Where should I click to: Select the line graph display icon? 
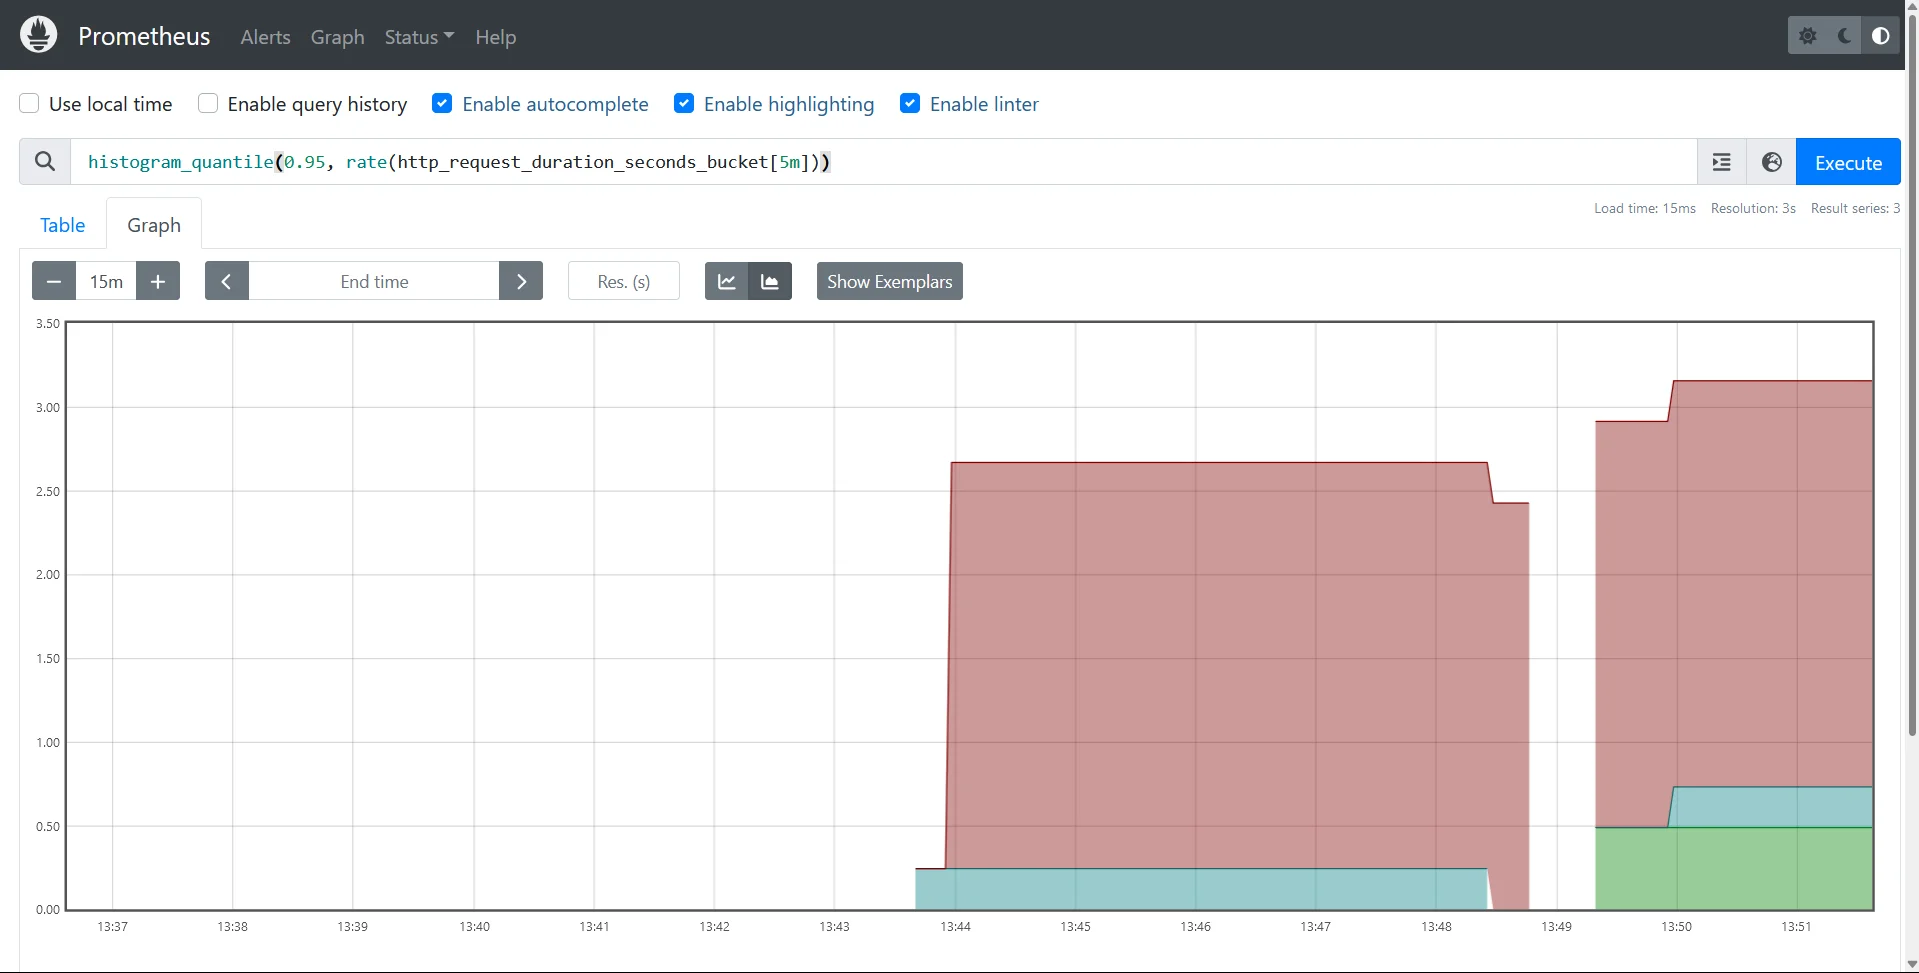pyautogui.click(x=726, y=281)
